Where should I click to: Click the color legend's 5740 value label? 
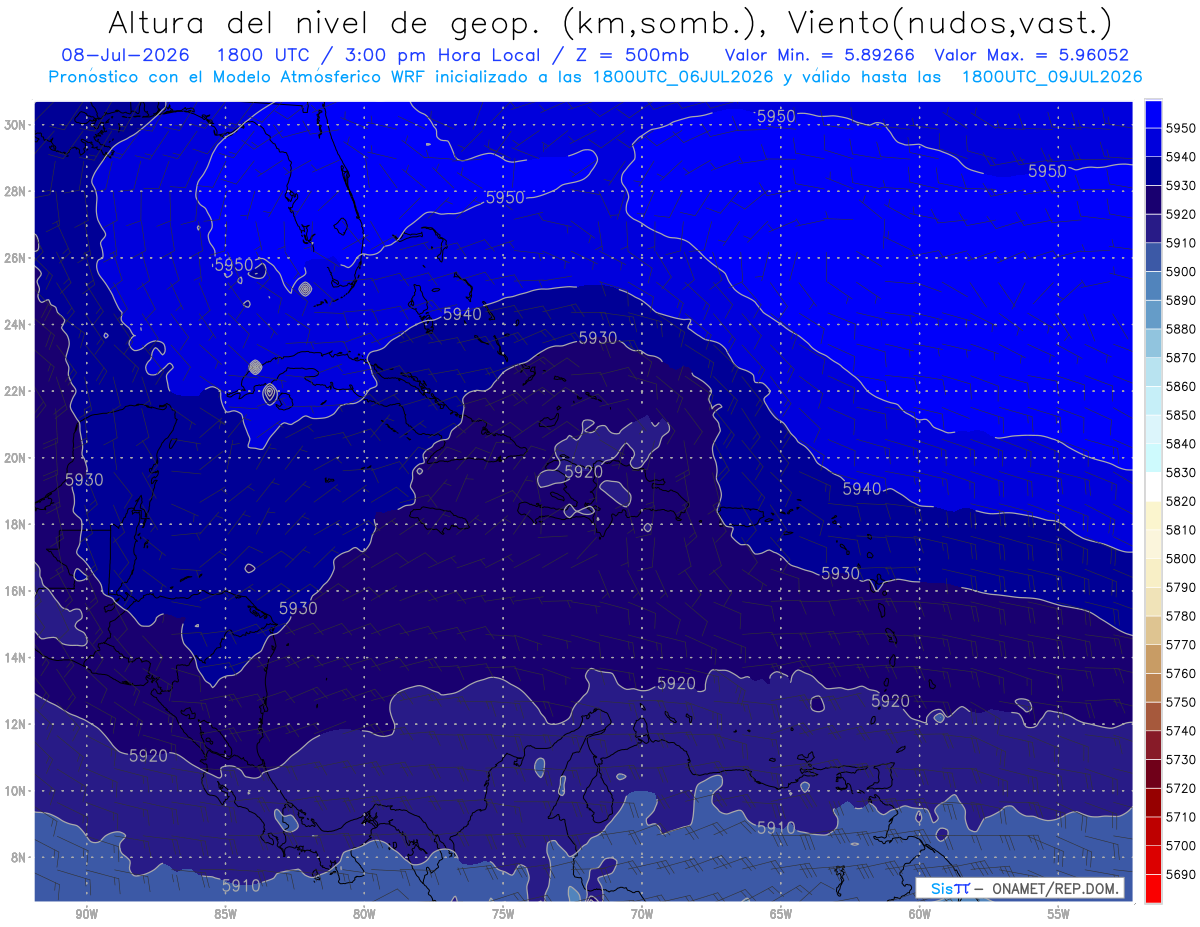click(1181, 731)
